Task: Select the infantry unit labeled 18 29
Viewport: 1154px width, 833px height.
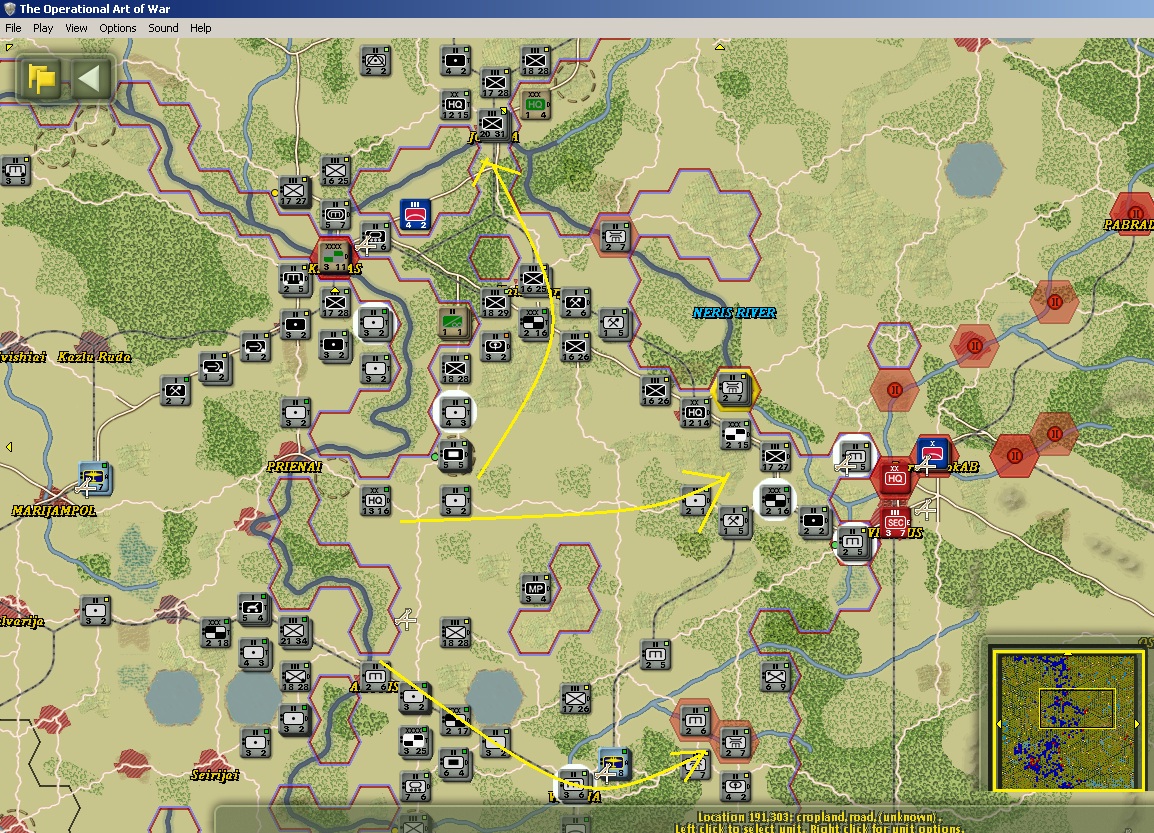Action: pyautogui.click(x=495, y=303)
